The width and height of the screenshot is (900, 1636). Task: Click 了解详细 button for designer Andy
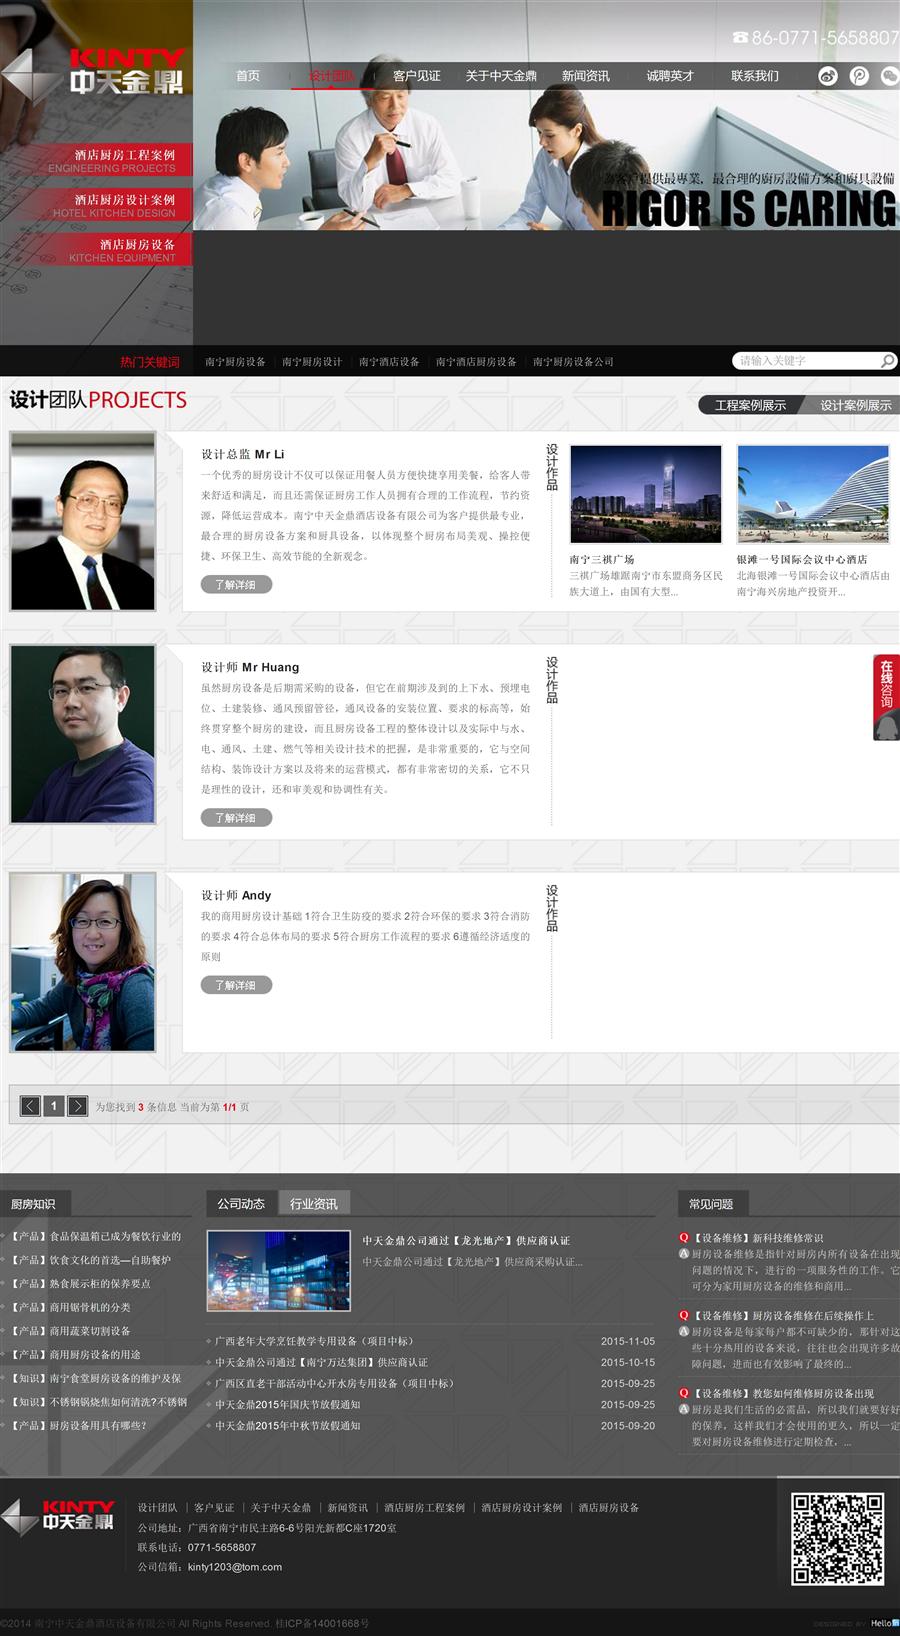point(236,985)
